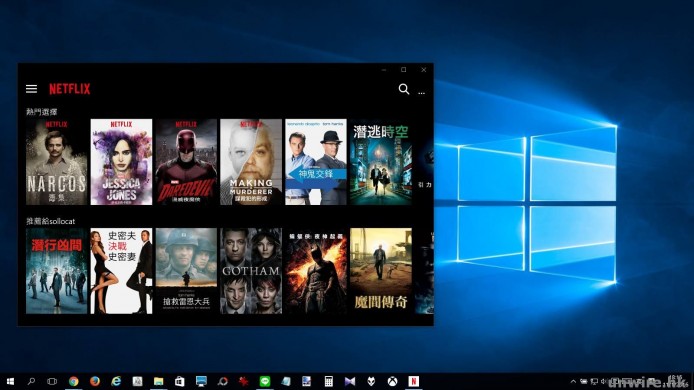Click the 熱門選擇 row heading

42,112
